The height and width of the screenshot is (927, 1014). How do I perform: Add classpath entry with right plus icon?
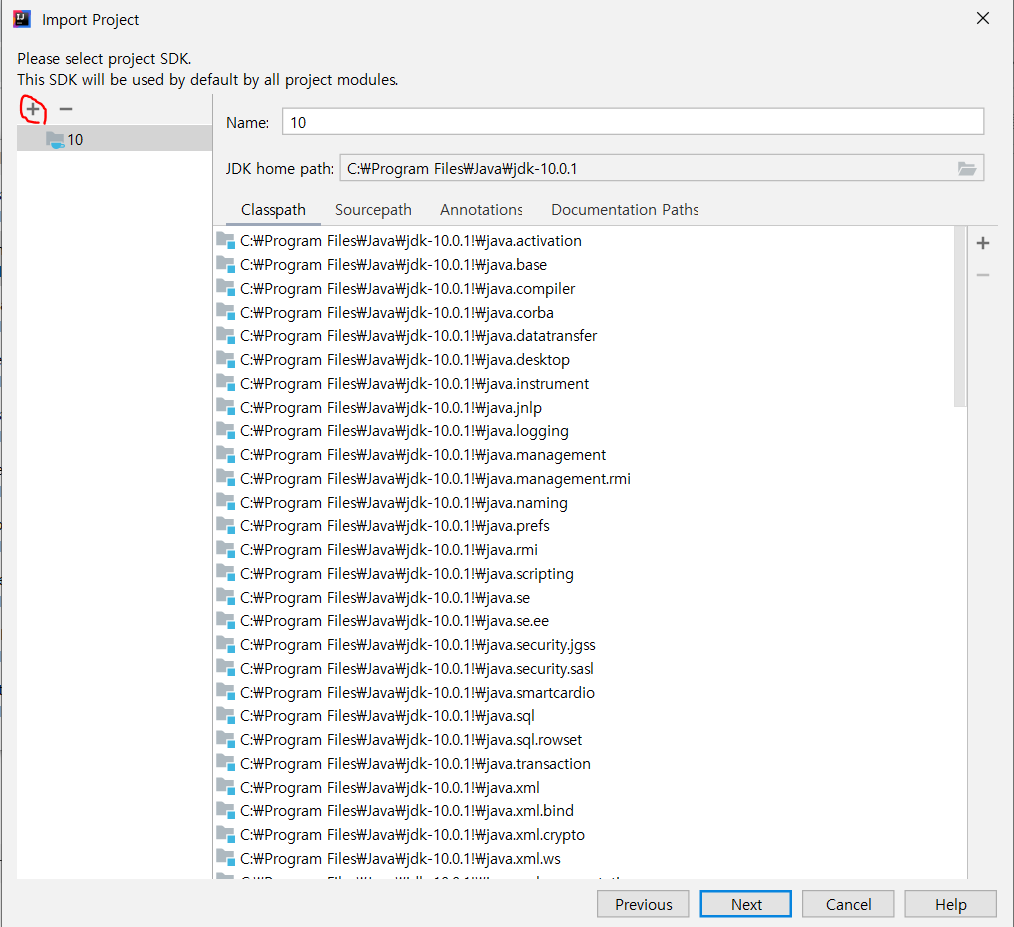pos(982,243)
